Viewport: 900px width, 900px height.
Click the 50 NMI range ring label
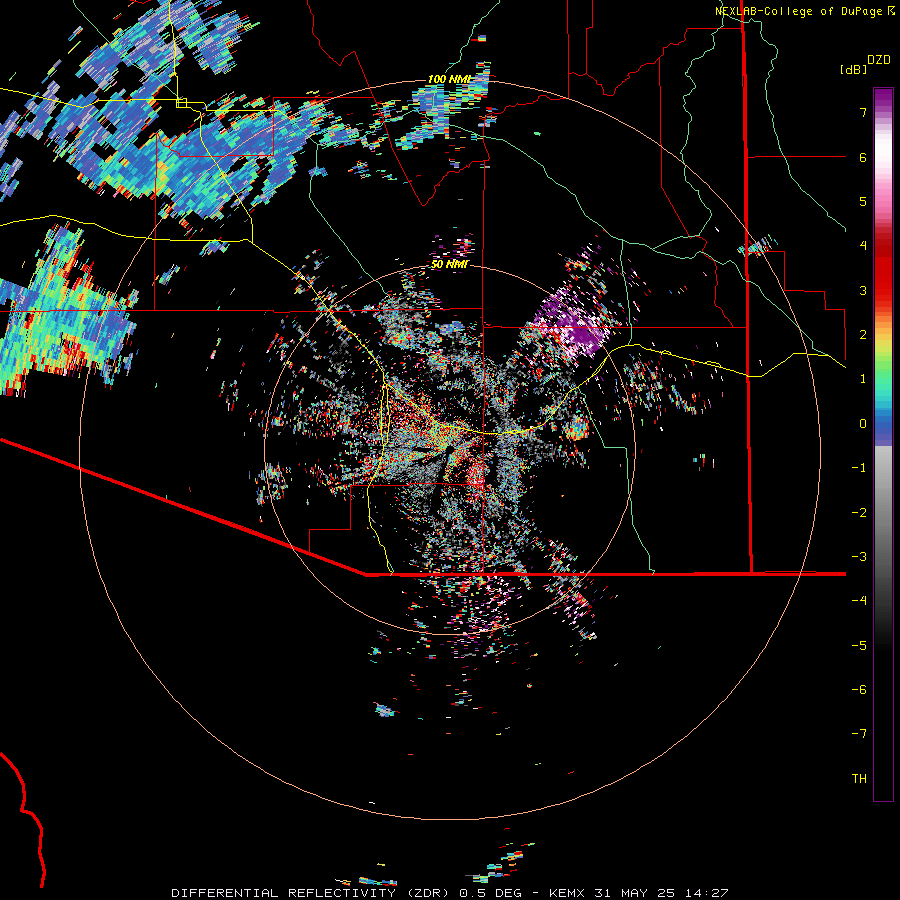(x=450, y=264)
